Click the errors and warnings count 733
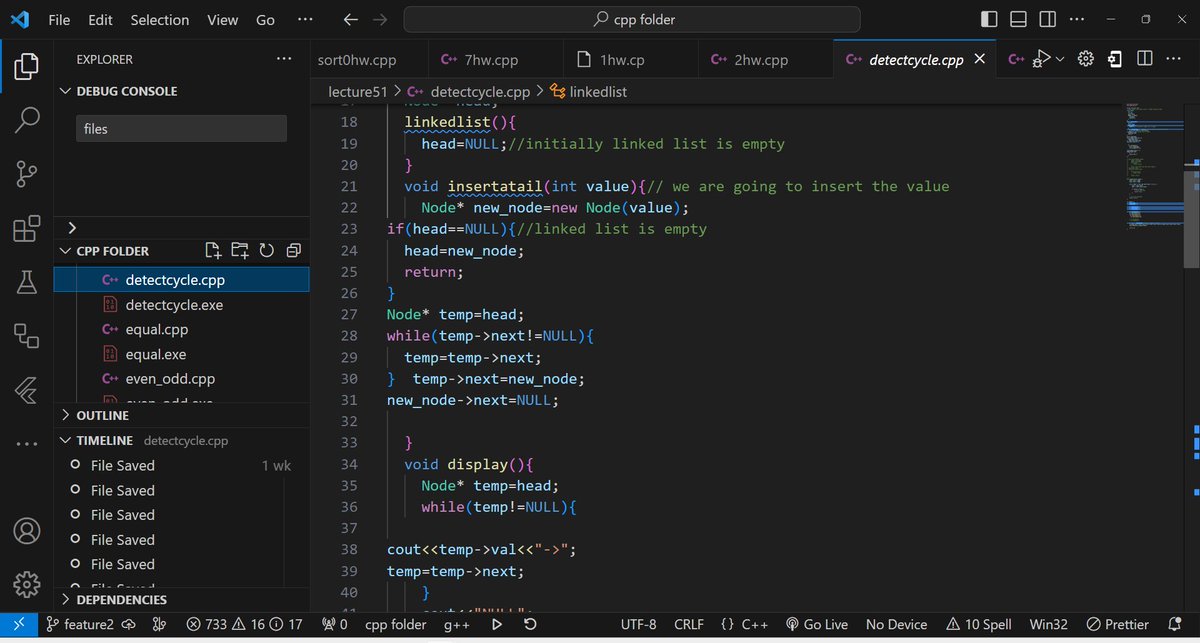 [x=244, y=624]
